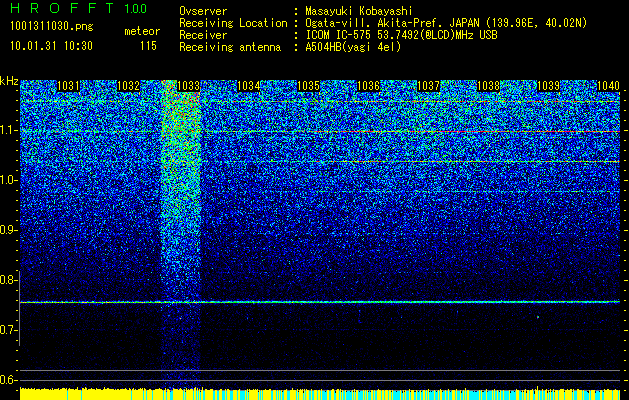The width and height of the screenshot is (629, 400).
Task: Click the 1.0 frequency axis label
Action: tap(8, 180)
